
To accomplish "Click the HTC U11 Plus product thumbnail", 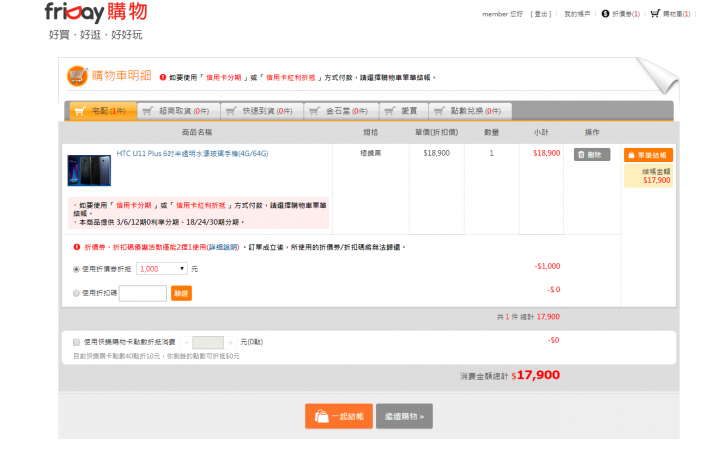I will [x=89, y=170].
